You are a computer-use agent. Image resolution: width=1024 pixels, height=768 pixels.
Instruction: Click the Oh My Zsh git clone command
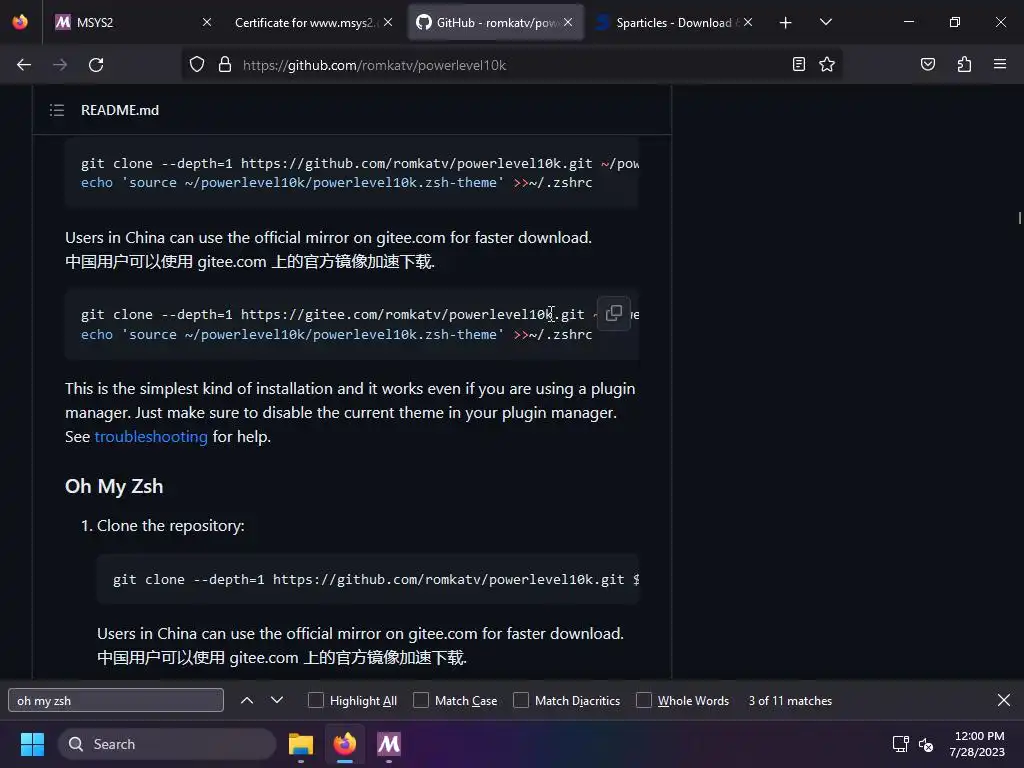(x=376, y=579)
